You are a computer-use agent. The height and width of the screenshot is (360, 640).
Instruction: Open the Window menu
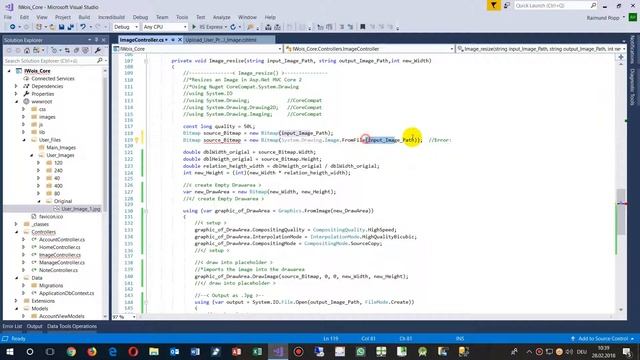click(x=247, y=17)
